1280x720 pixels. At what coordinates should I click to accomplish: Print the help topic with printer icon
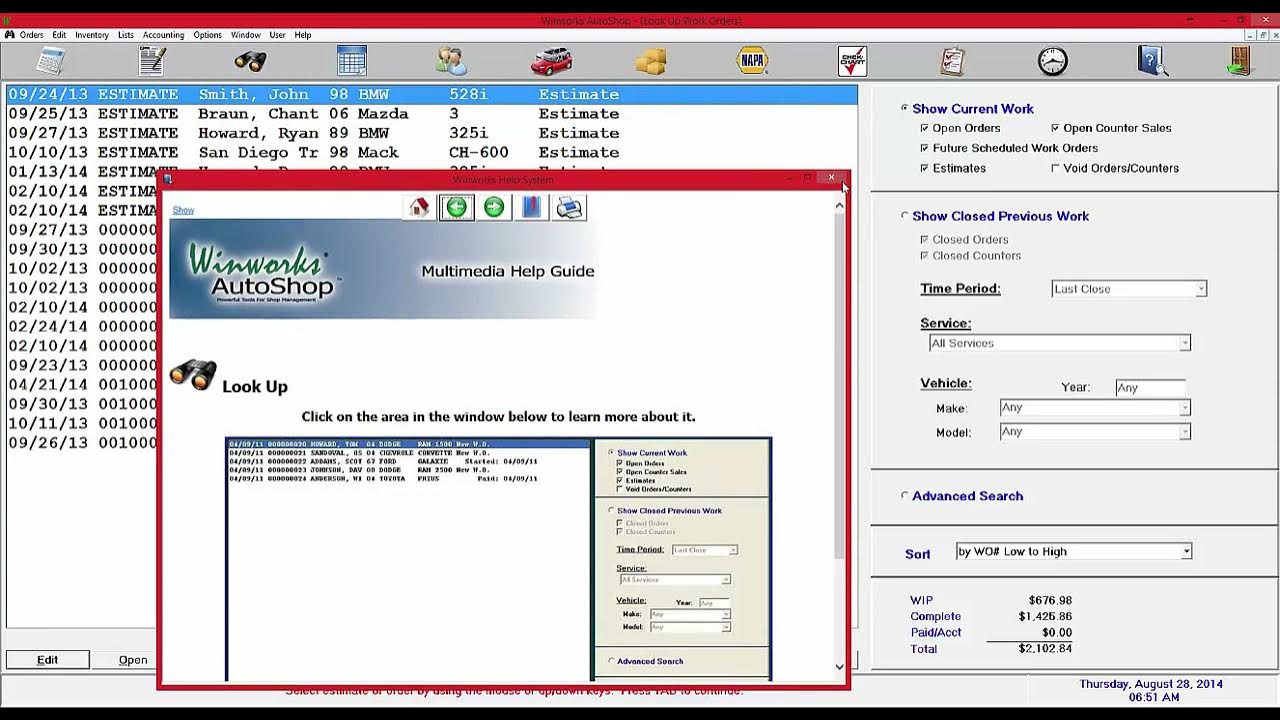tap(570, 207)
